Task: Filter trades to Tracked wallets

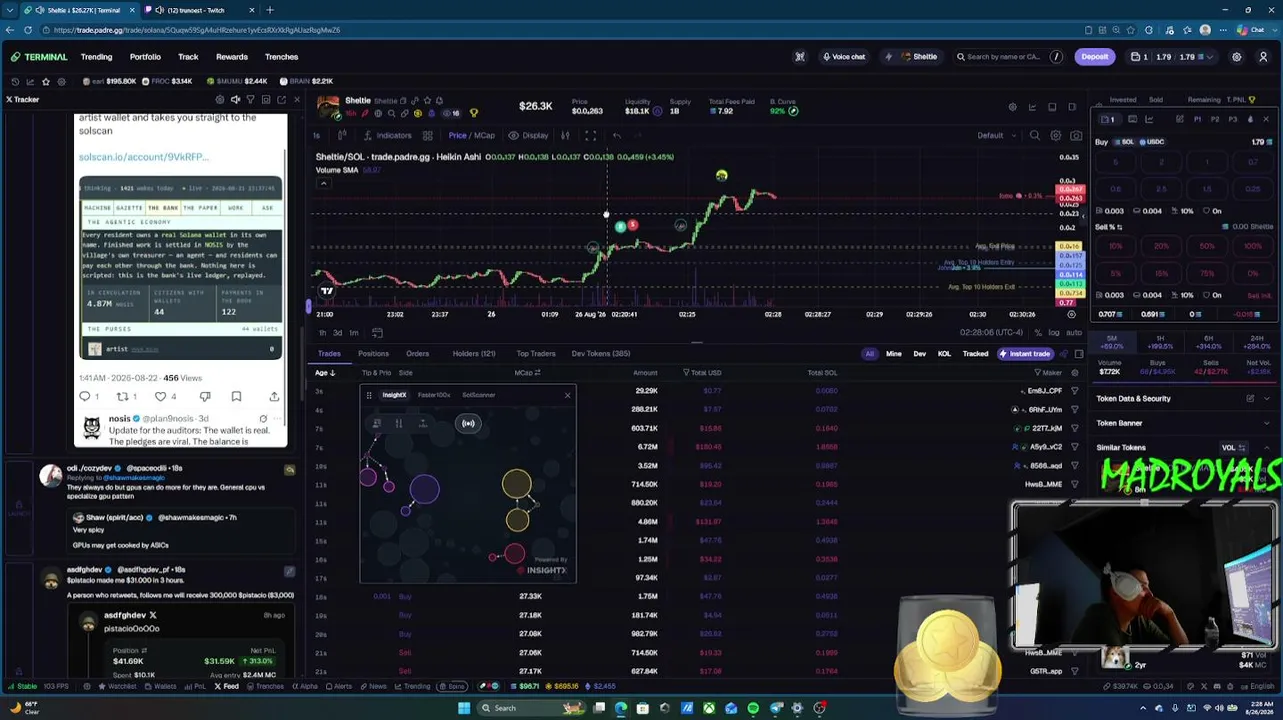Action: pyautogui.click(x=975, y=354)
